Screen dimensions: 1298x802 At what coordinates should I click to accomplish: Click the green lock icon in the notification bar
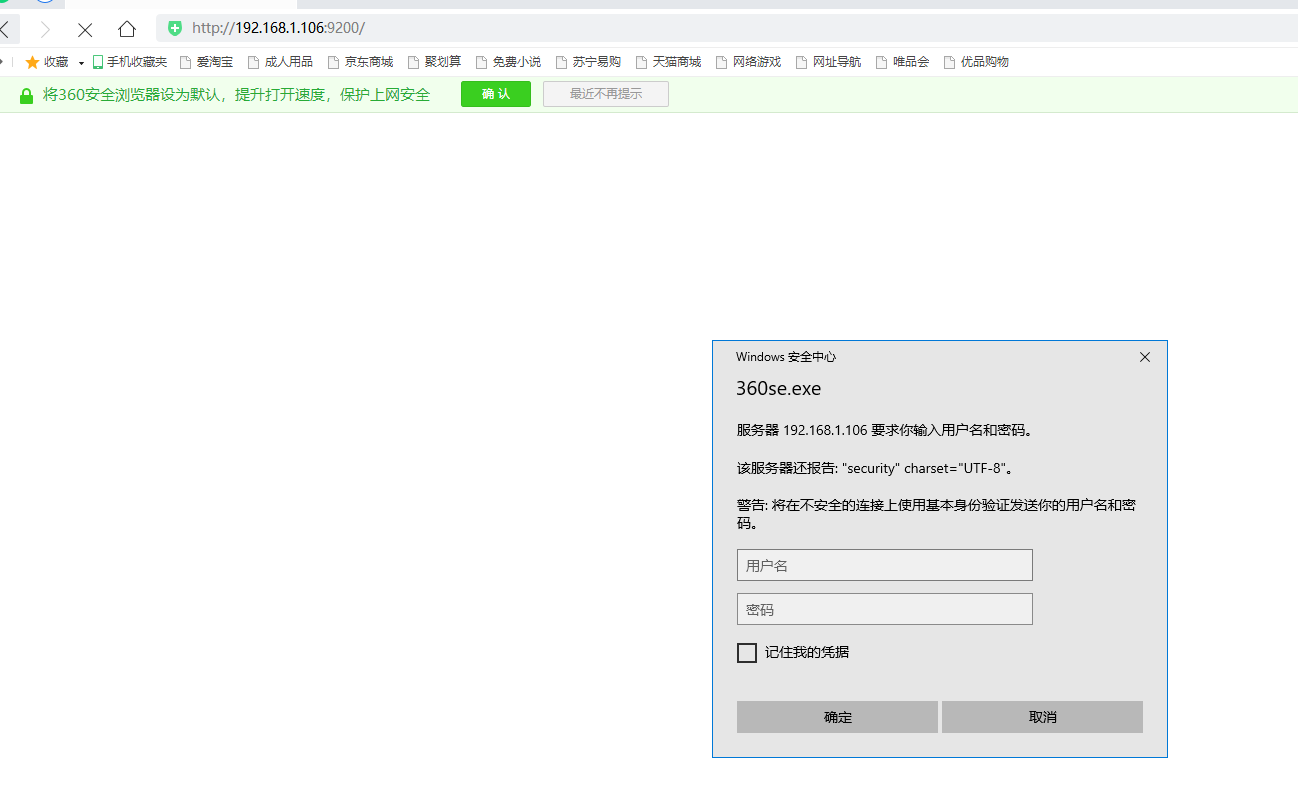coord(25,93)
